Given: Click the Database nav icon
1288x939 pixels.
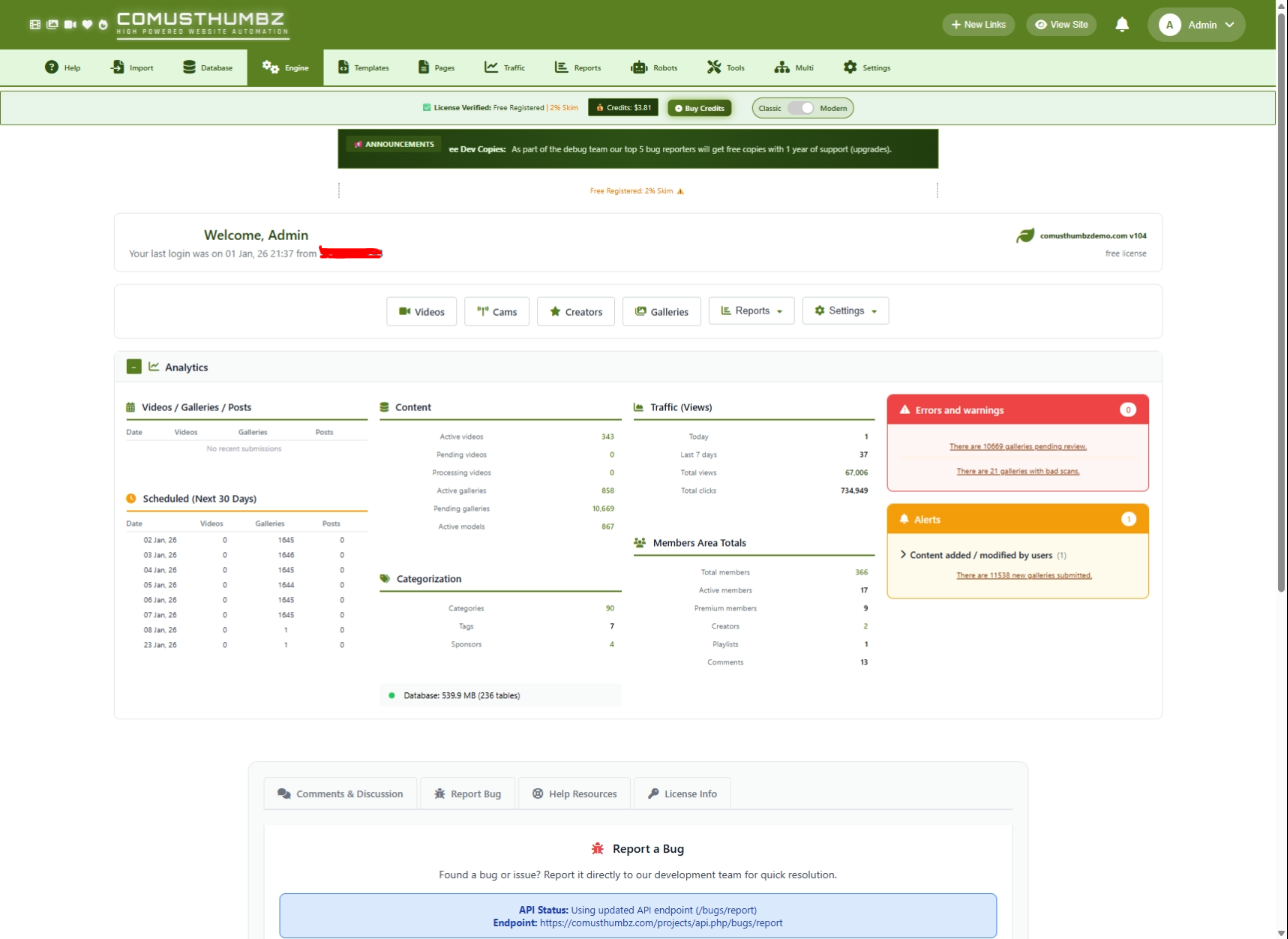Looking at the screenshot, I should tap(189, 68).
